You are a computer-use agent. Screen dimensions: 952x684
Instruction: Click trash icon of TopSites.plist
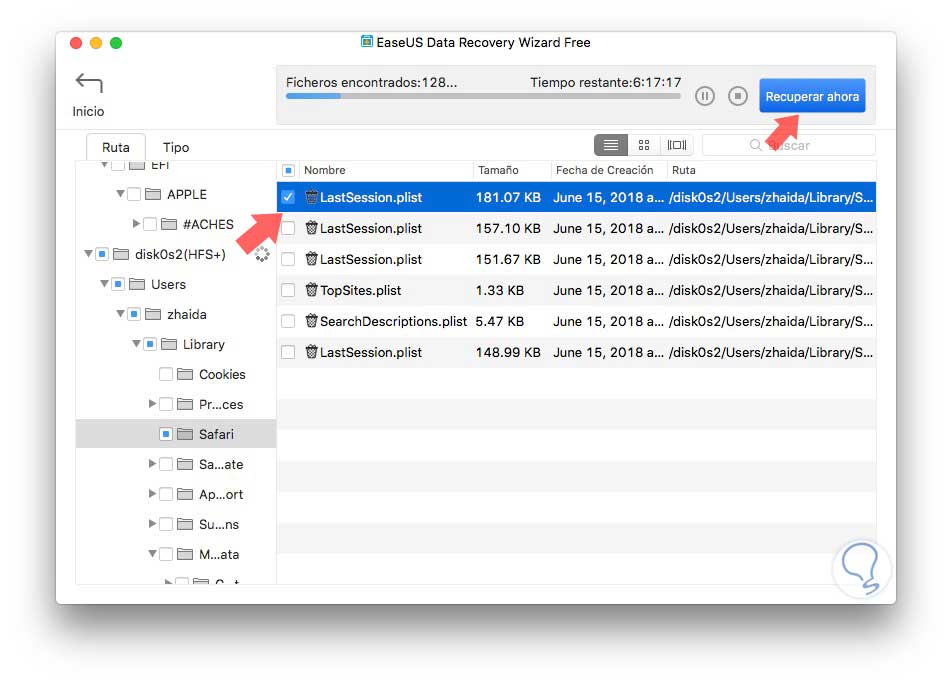(x=311, y=290)
